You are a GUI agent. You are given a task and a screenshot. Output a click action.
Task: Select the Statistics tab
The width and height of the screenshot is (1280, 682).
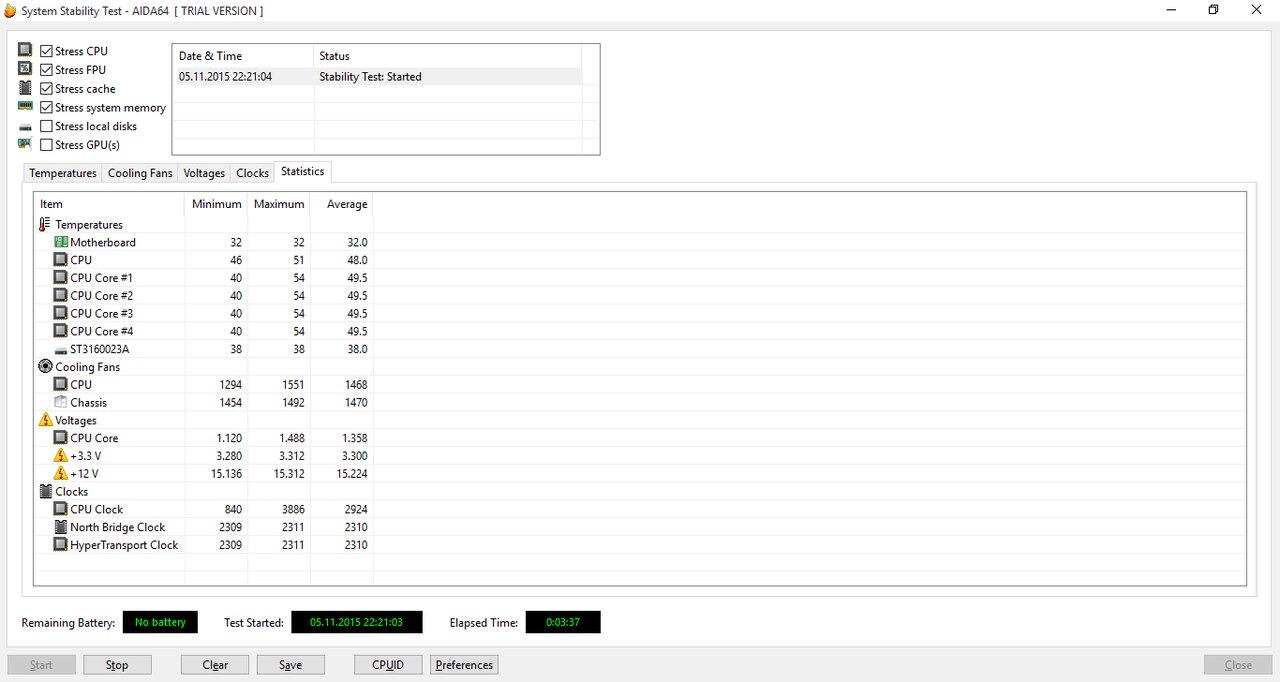[x=302, y=172]
